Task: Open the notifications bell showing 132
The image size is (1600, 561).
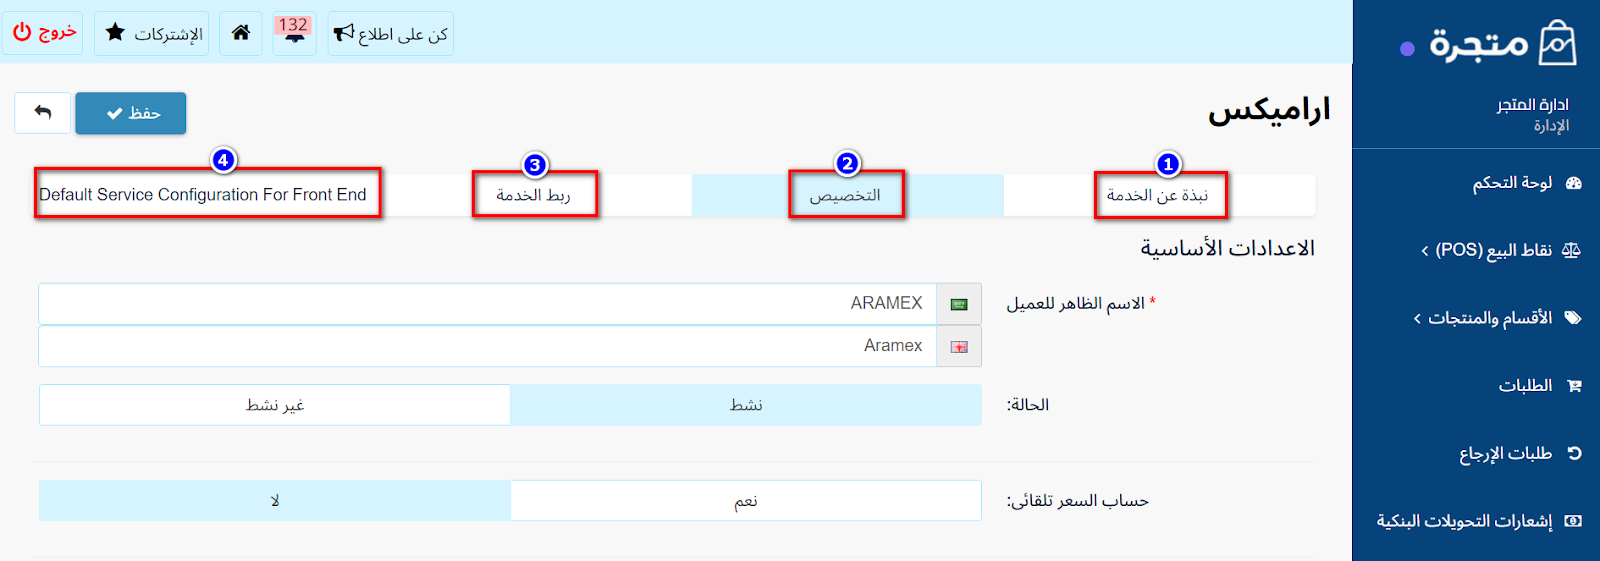Action: point(294,33)
